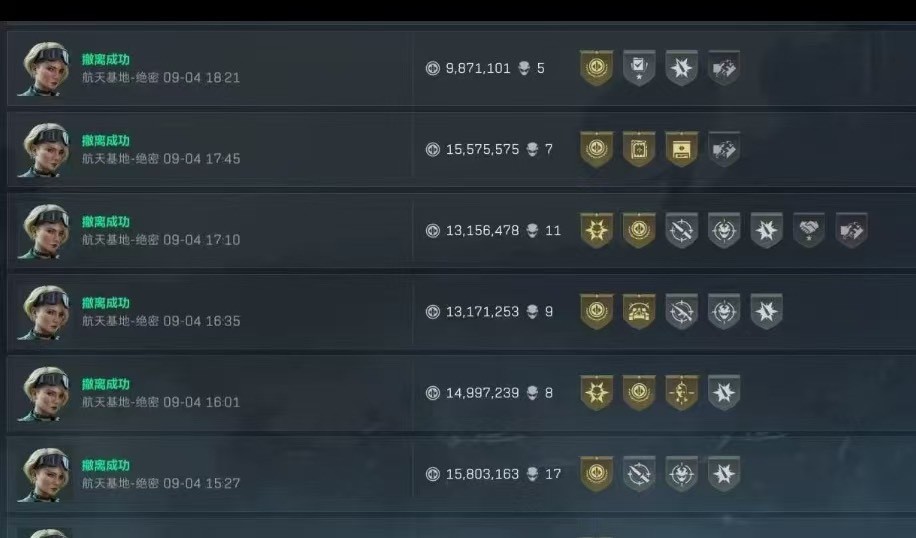This screenshot has height=538, width=916.
Task: Click the silver starburst badge in 15:27 match
Action: click(724, 474)
